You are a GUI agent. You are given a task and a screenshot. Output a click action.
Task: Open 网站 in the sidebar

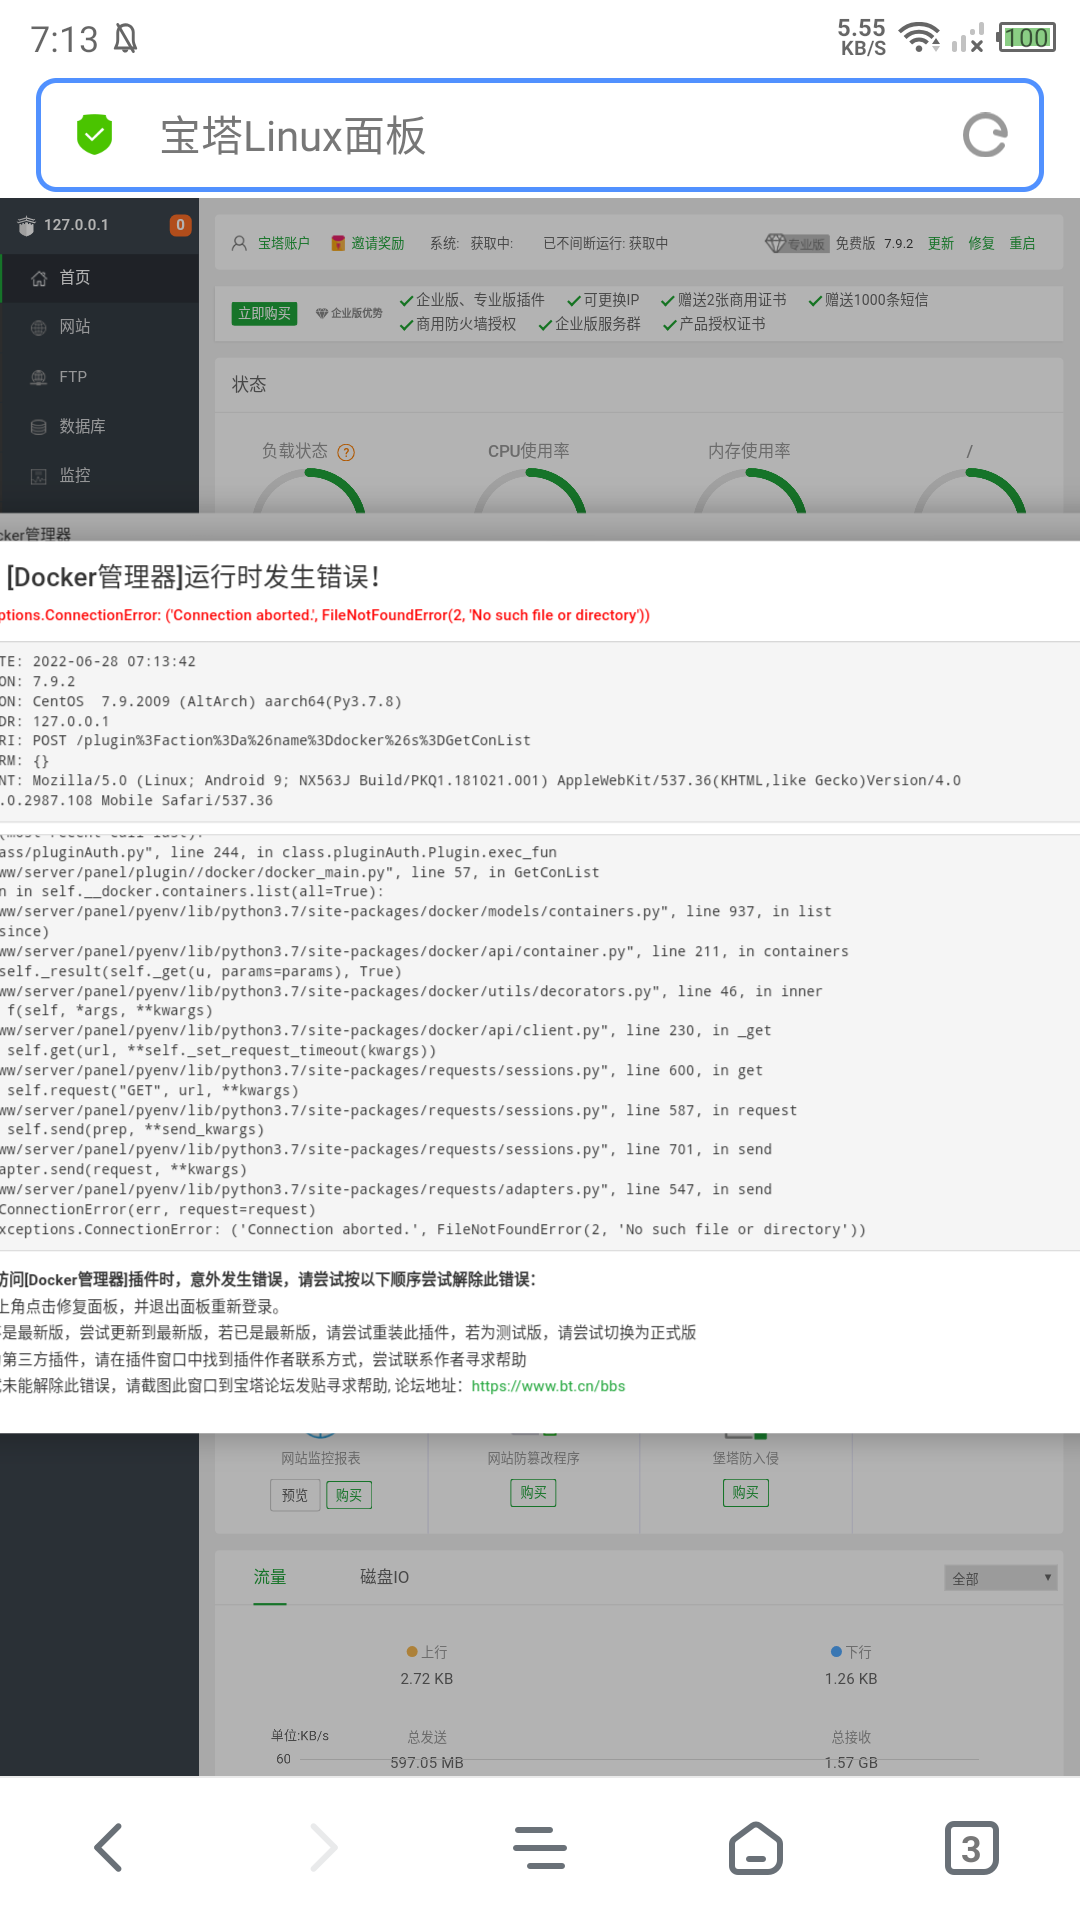[x=100, y=327]
